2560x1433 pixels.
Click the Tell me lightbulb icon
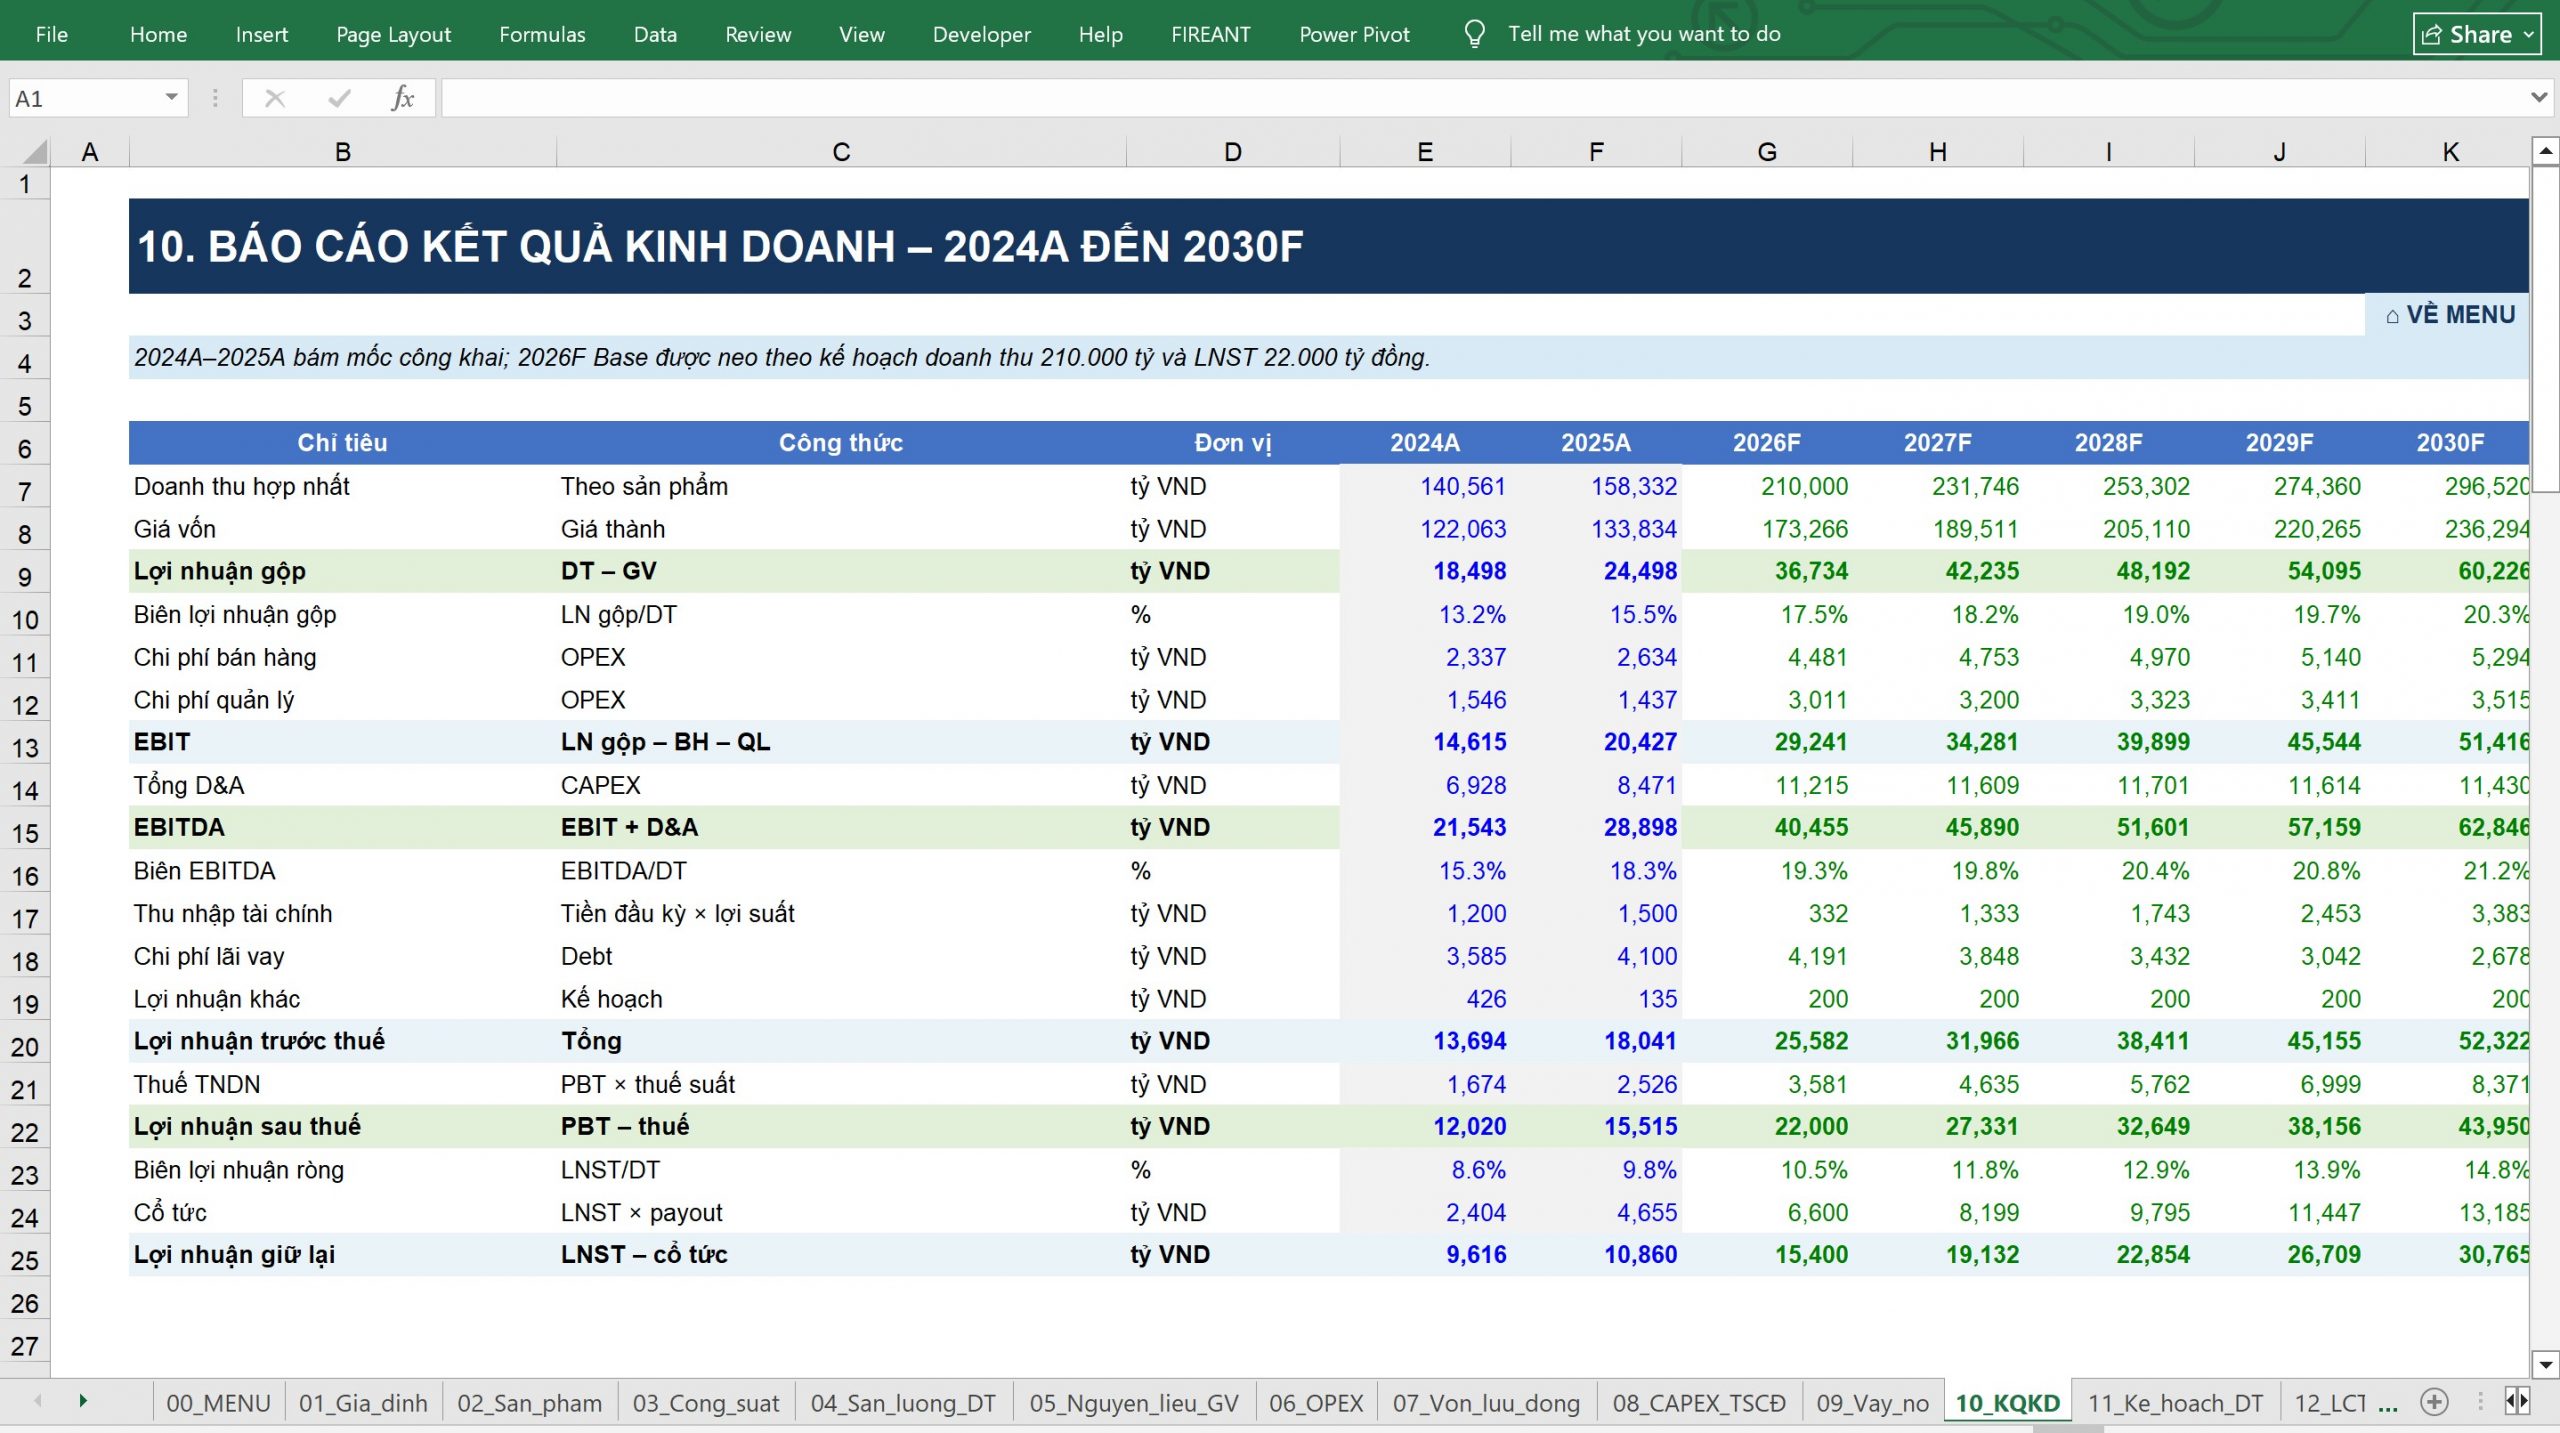point(1474,34)
